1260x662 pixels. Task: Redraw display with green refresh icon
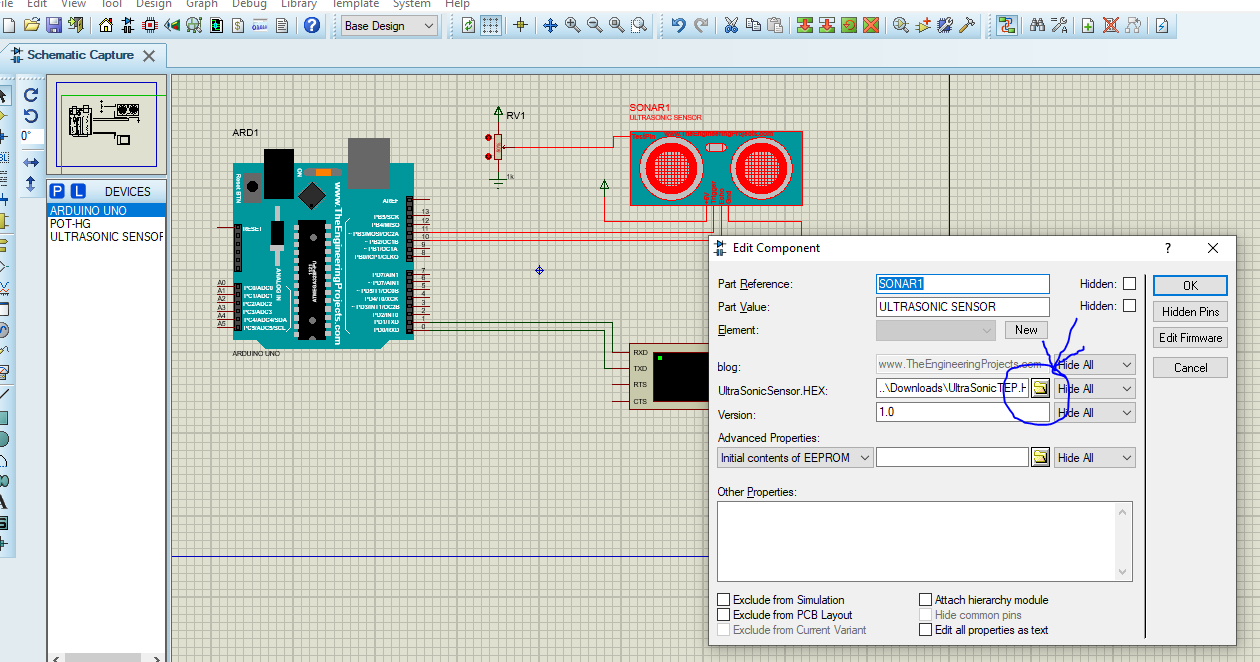pos(469,25)
